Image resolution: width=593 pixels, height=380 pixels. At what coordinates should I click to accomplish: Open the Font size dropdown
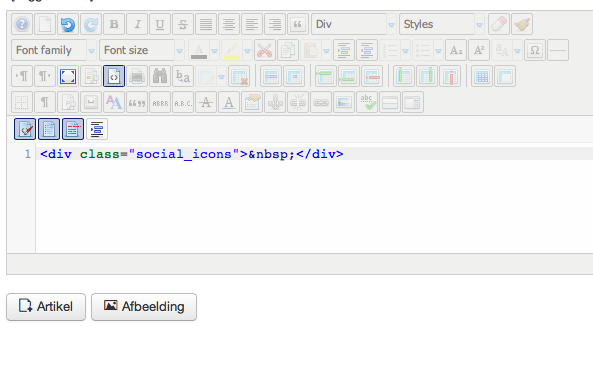coord(141,50)
